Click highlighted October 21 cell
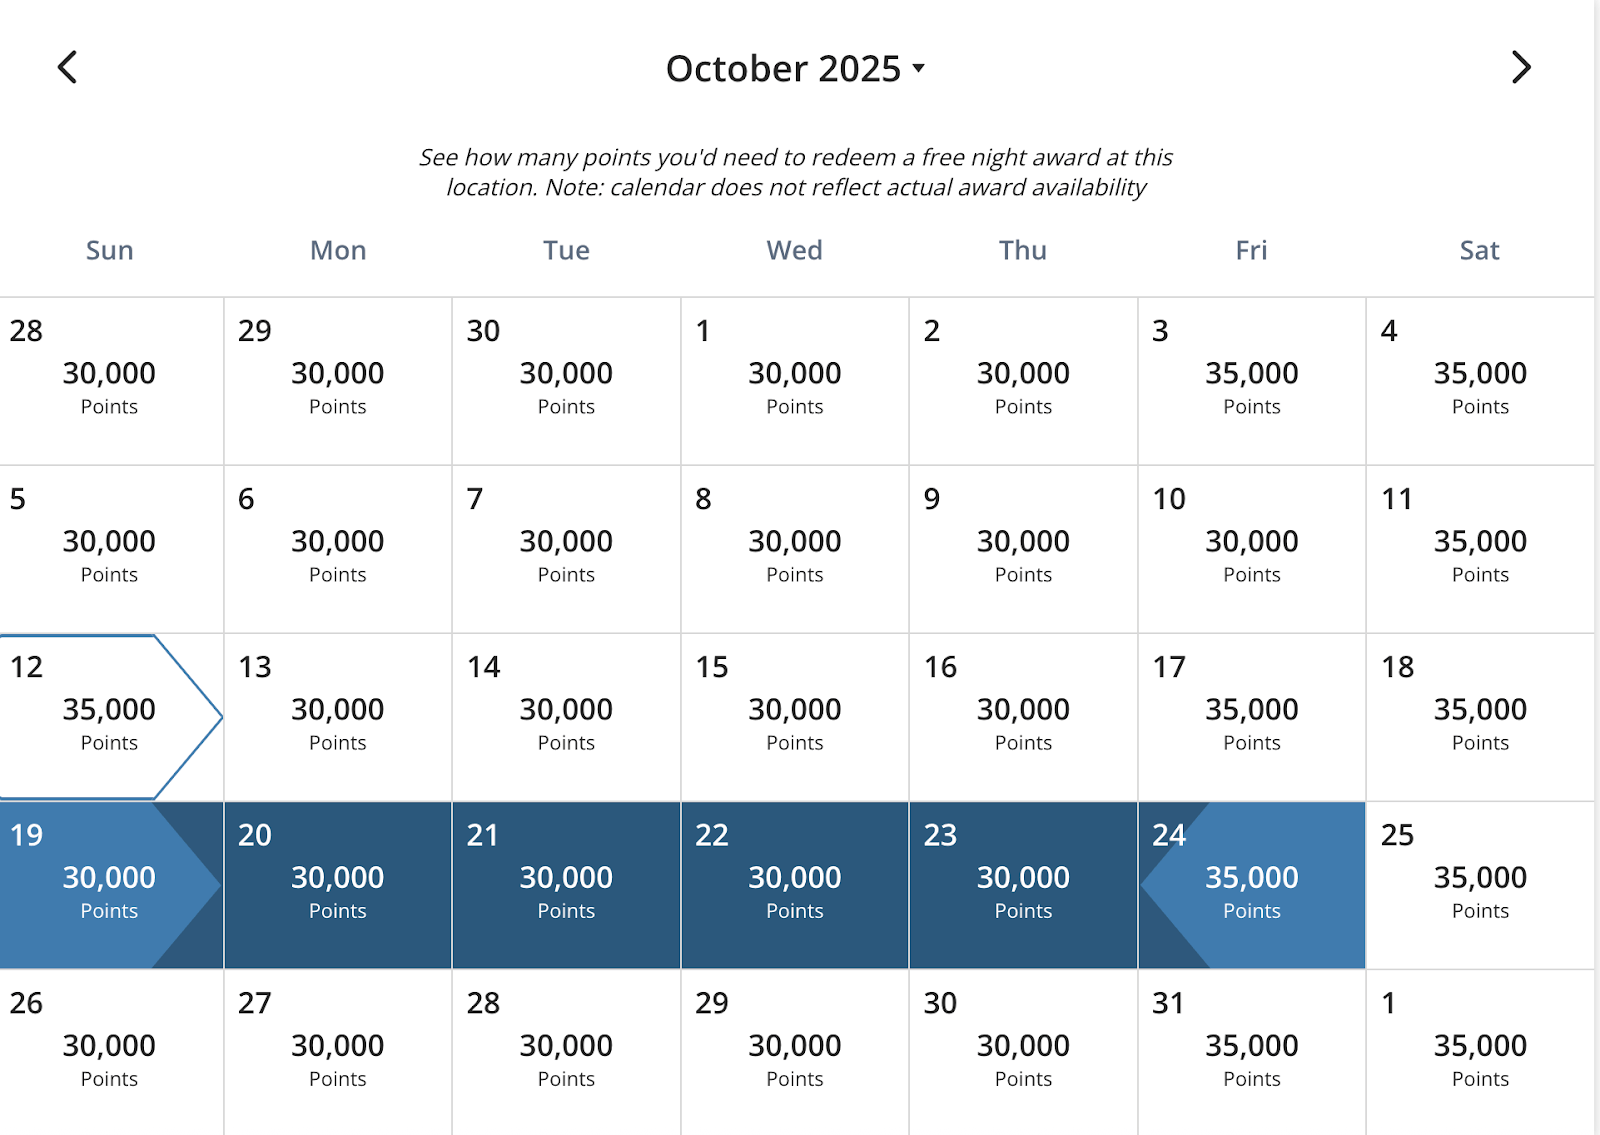The image size is (1600, 1135). point(566,885)
